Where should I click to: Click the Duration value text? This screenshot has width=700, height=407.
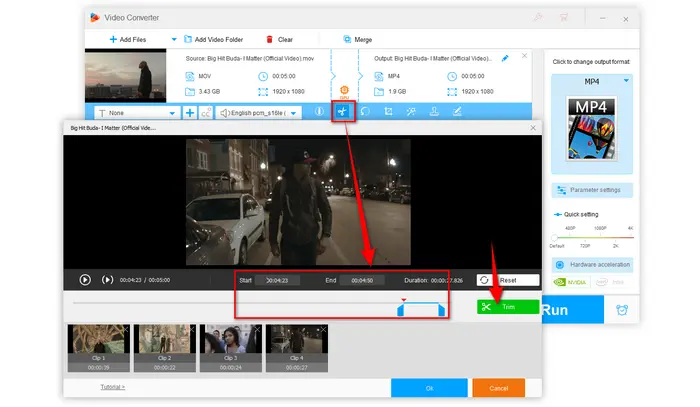tap(447, 280)
